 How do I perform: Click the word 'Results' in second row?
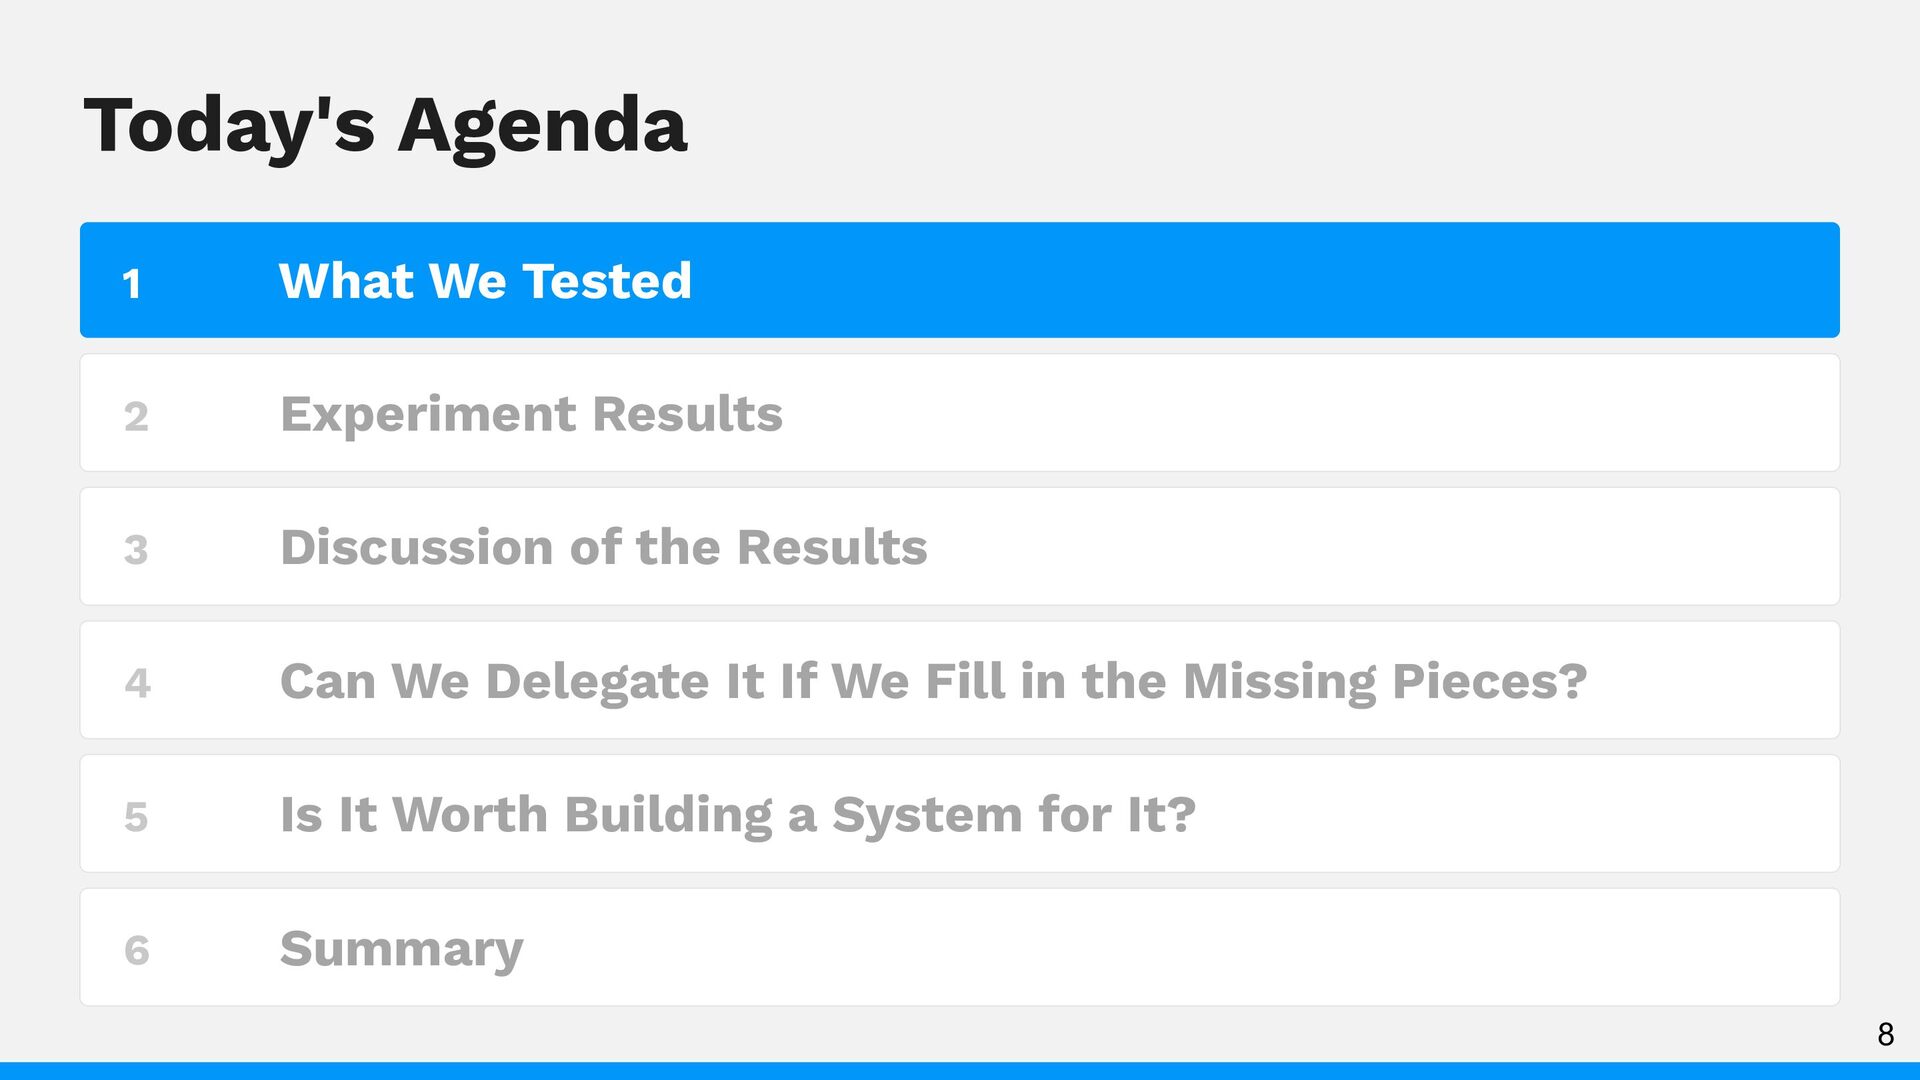point(687,414)
